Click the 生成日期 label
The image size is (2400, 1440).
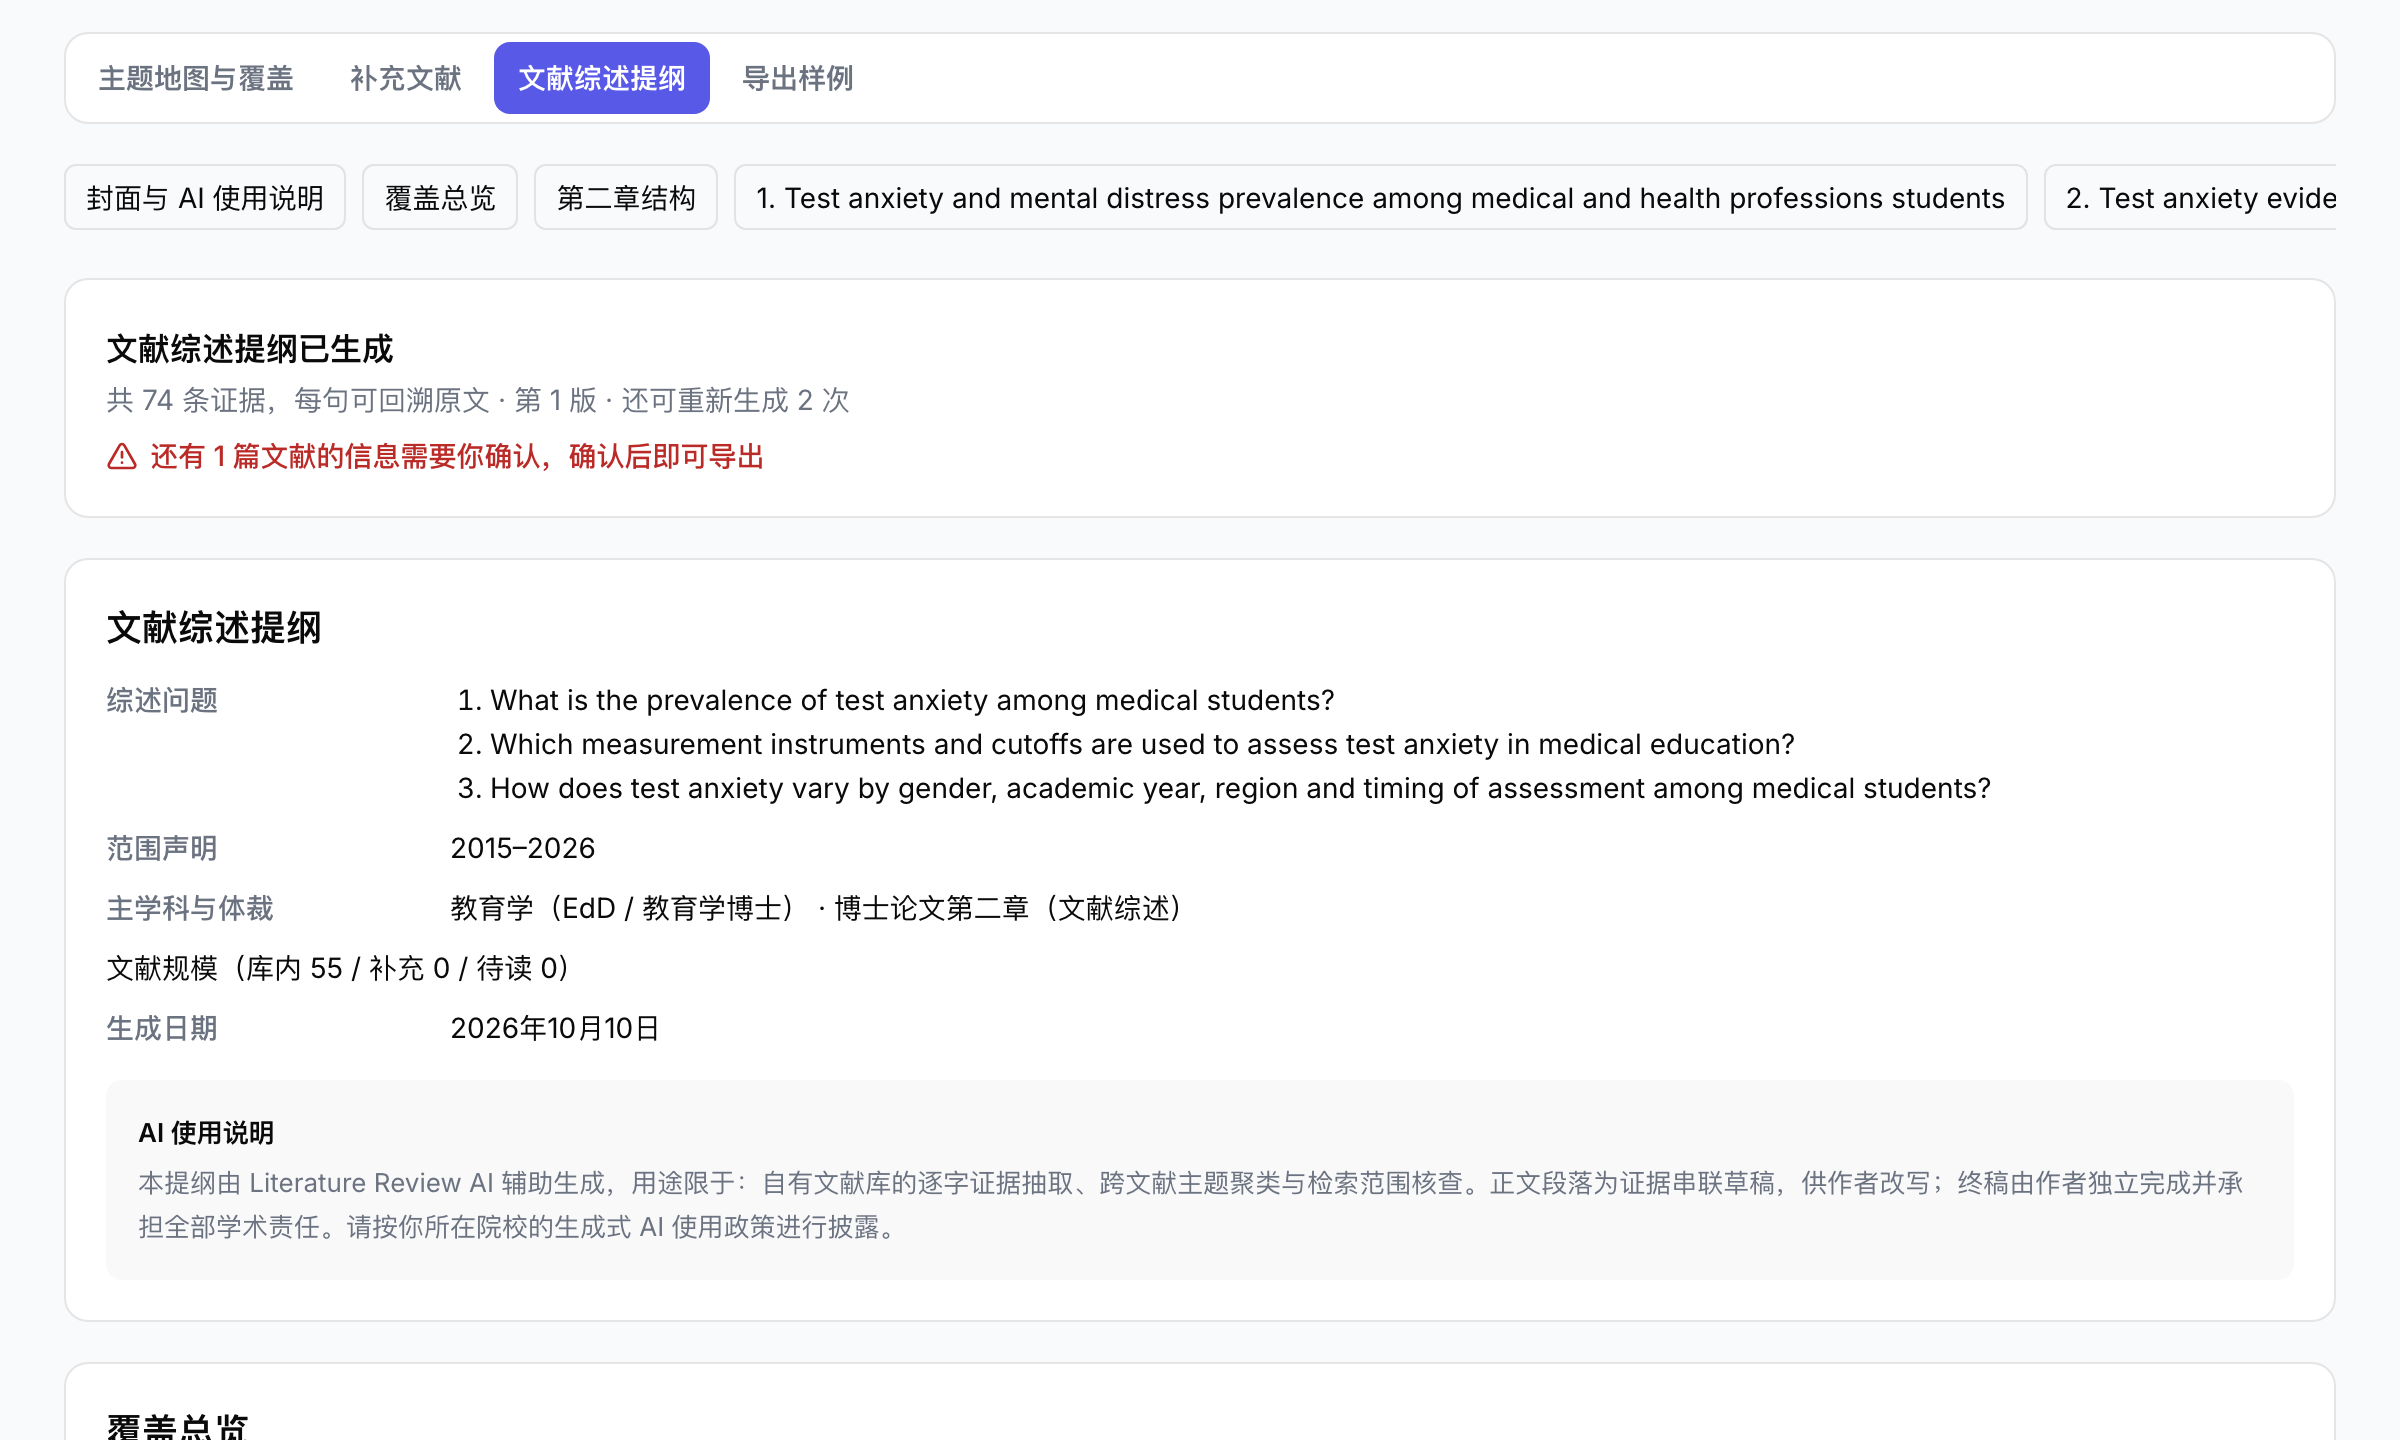click(162, 1028)
